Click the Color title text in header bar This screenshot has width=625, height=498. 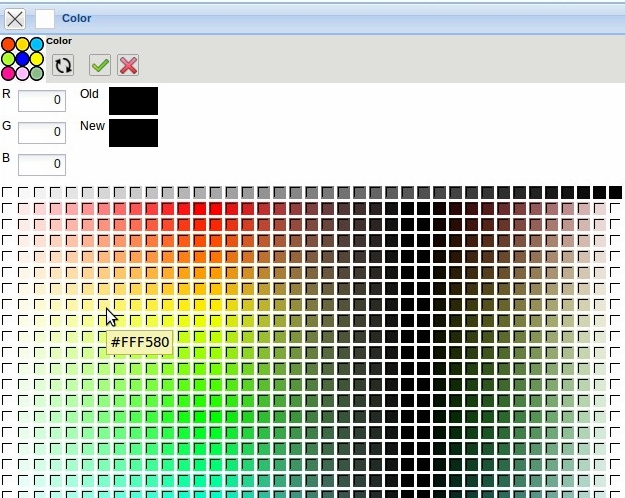click(76, 18)
